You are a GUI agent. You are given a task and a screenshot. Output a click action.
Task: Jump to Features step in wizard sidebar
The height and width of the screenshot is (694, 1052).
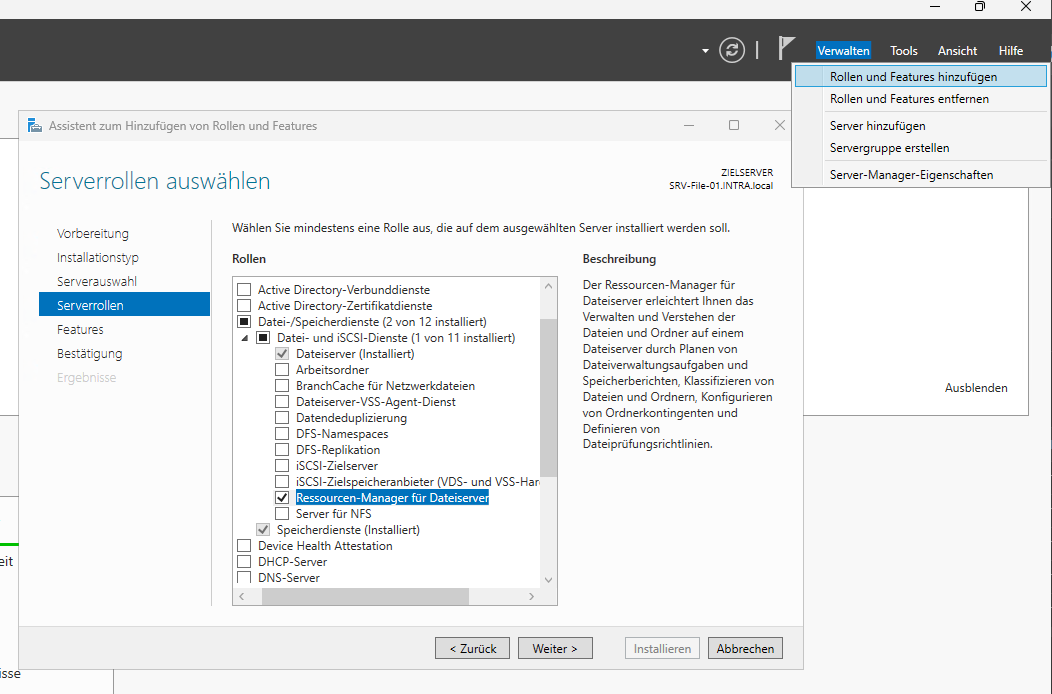tap(80, 330)
